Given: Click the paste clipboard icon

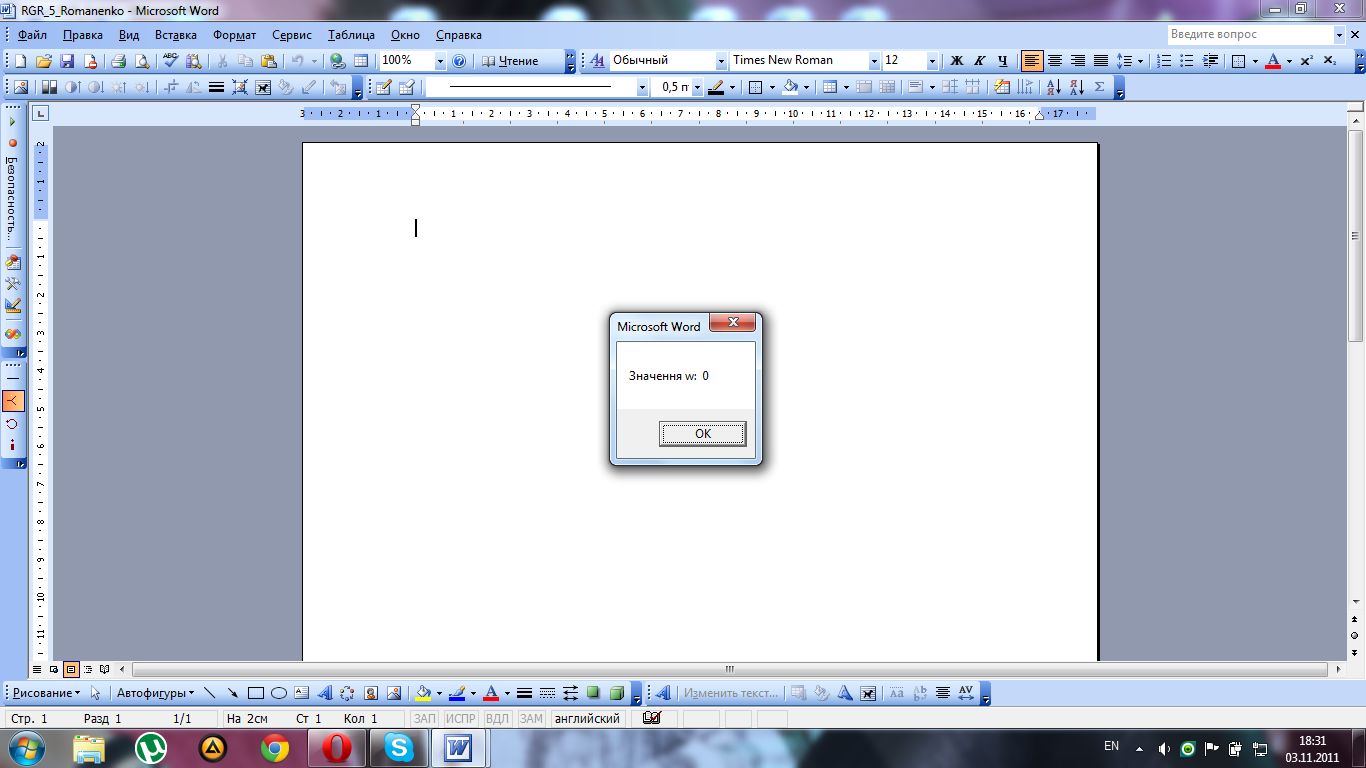Looking at the screenshot, I should click(269, 61).
